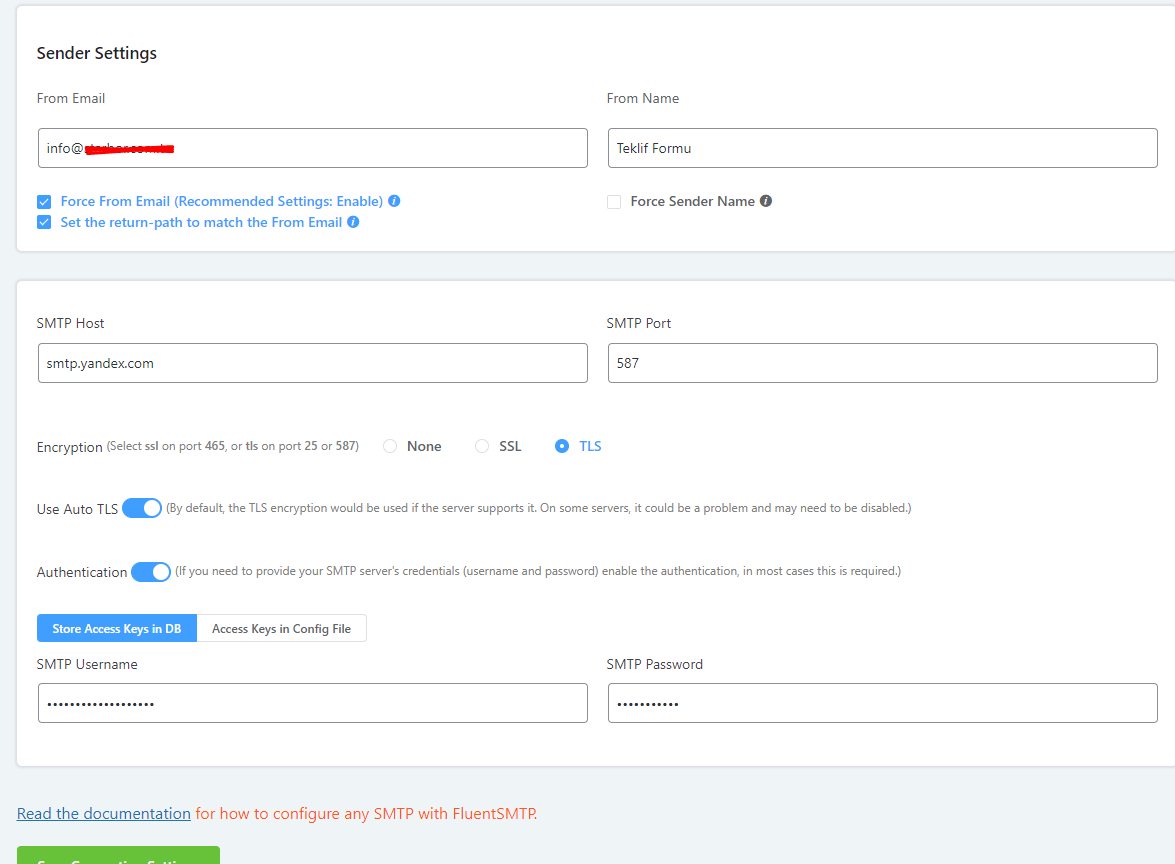Viewport: 1175px width, 864px height.
Task: Click the return-path info icon
Action: click(353, 222)
